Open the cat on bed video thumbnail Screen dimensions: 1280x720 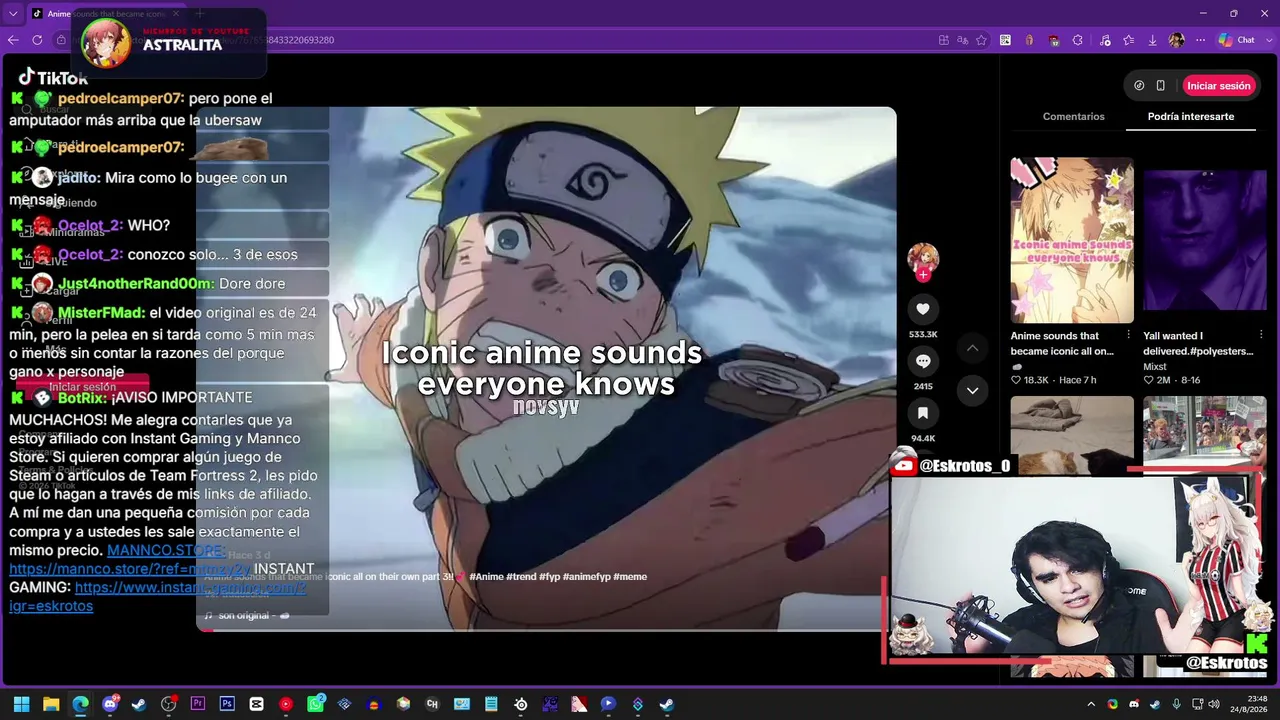[1072, 435]
